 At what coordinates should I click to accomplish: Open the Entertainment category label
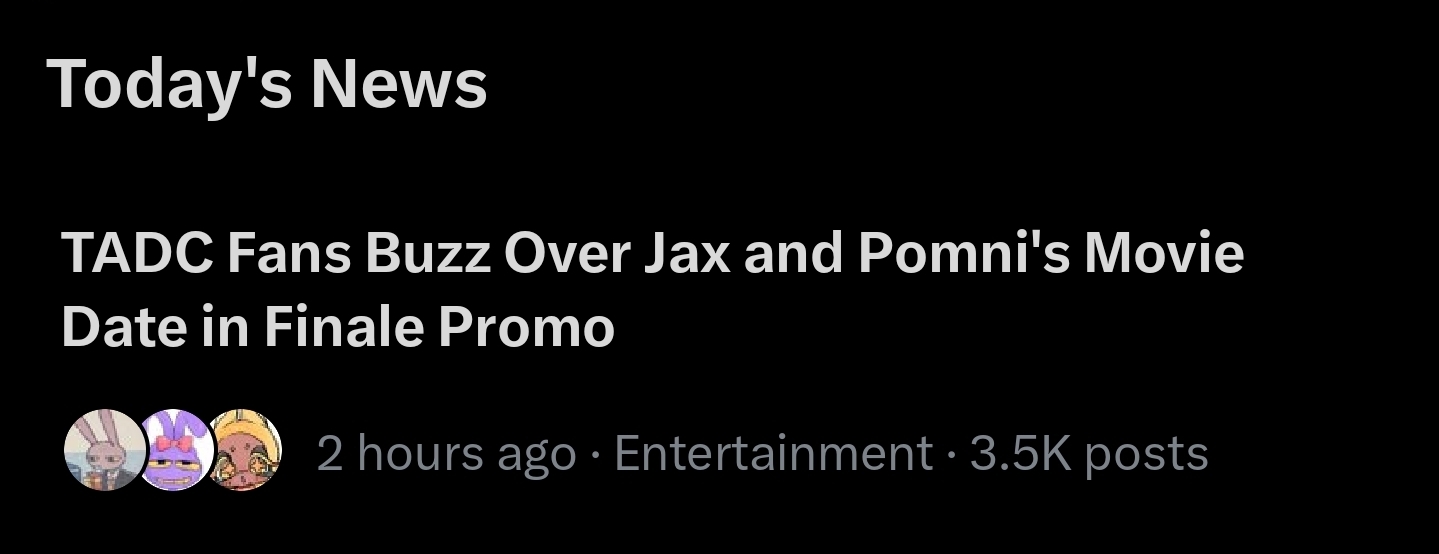[773, 453]
